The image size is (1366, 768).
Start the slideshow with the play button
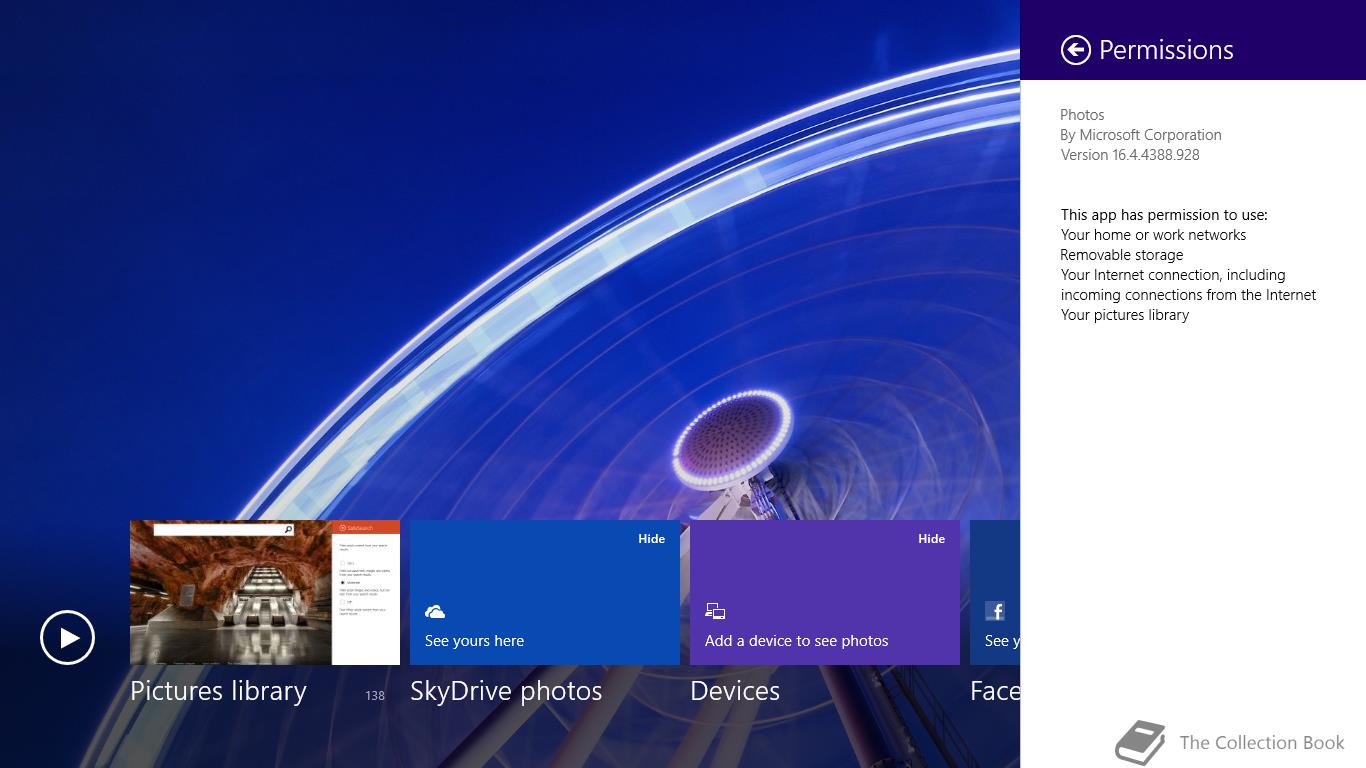(x=67, y=638)
